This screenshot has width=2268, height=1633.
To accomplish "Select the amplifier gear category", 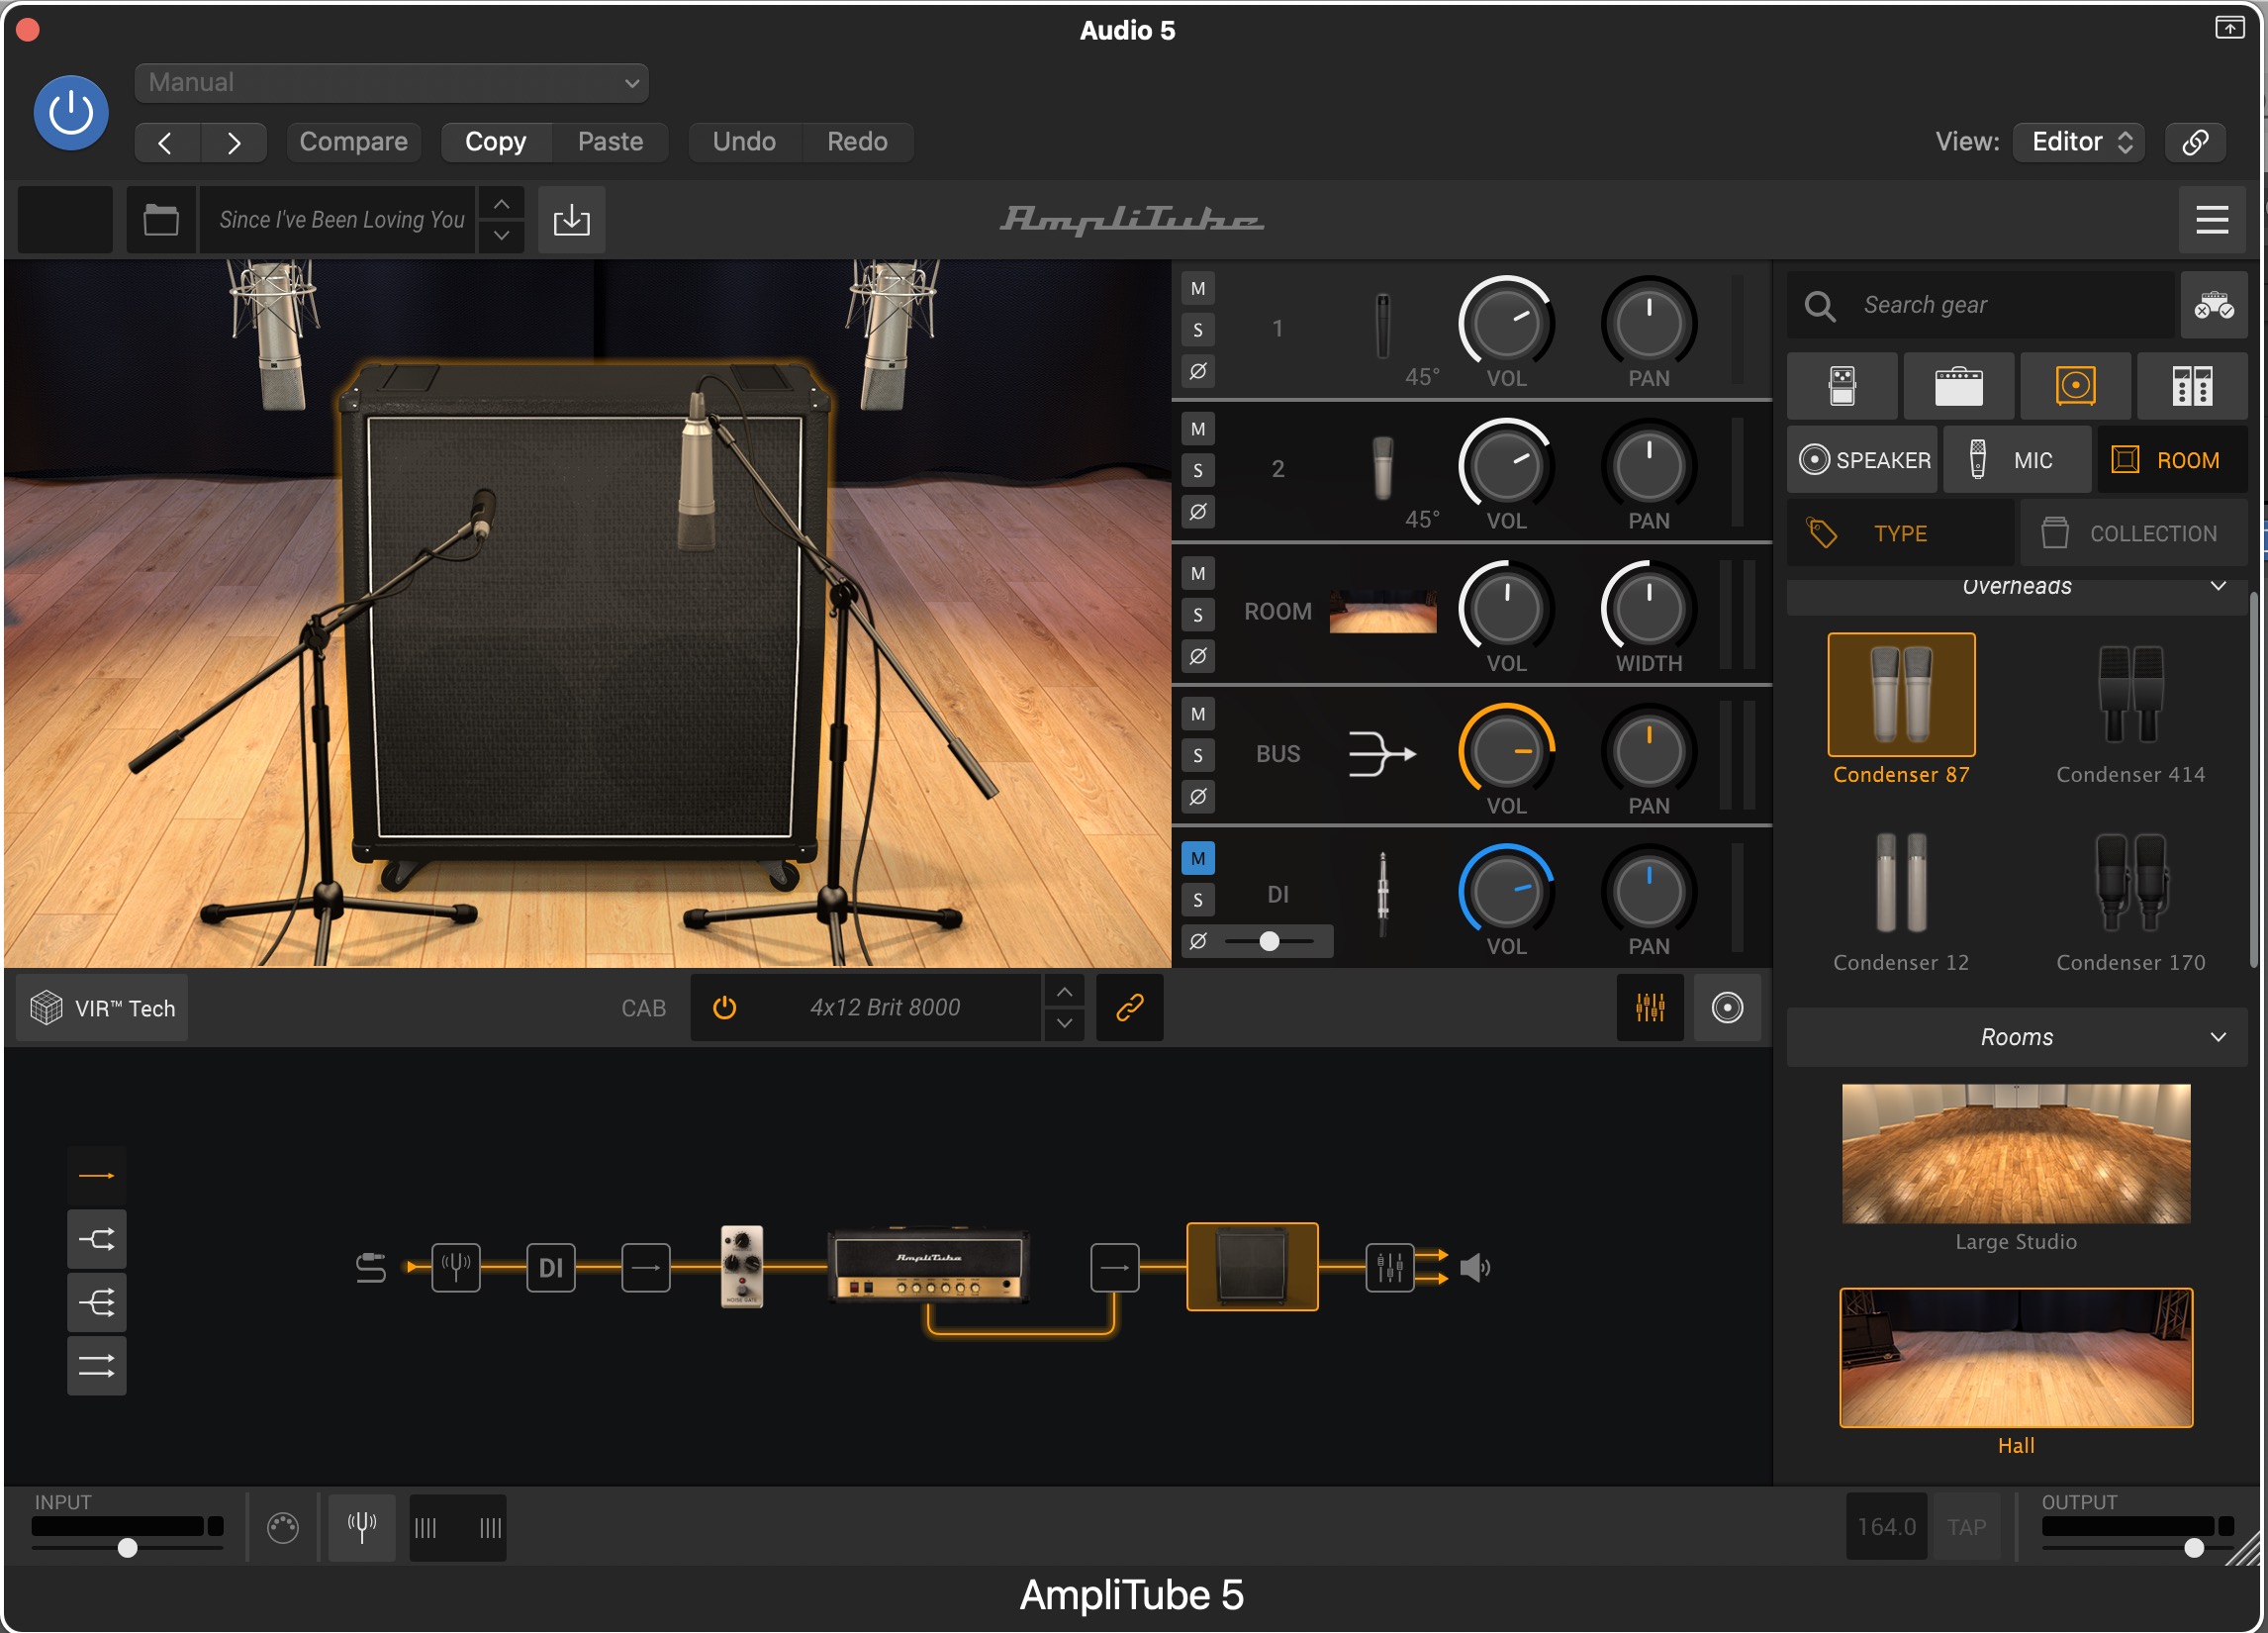I will 1958,385.
